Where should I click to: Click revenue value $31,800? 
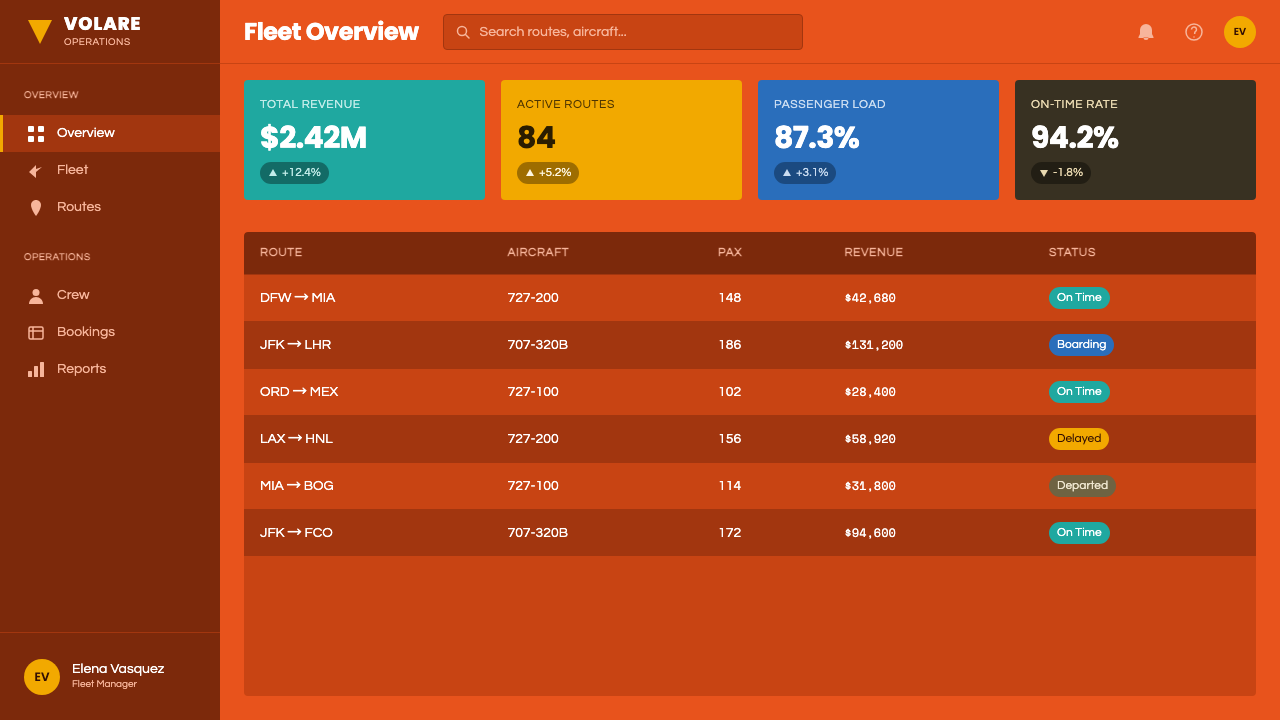pos(870,486)
